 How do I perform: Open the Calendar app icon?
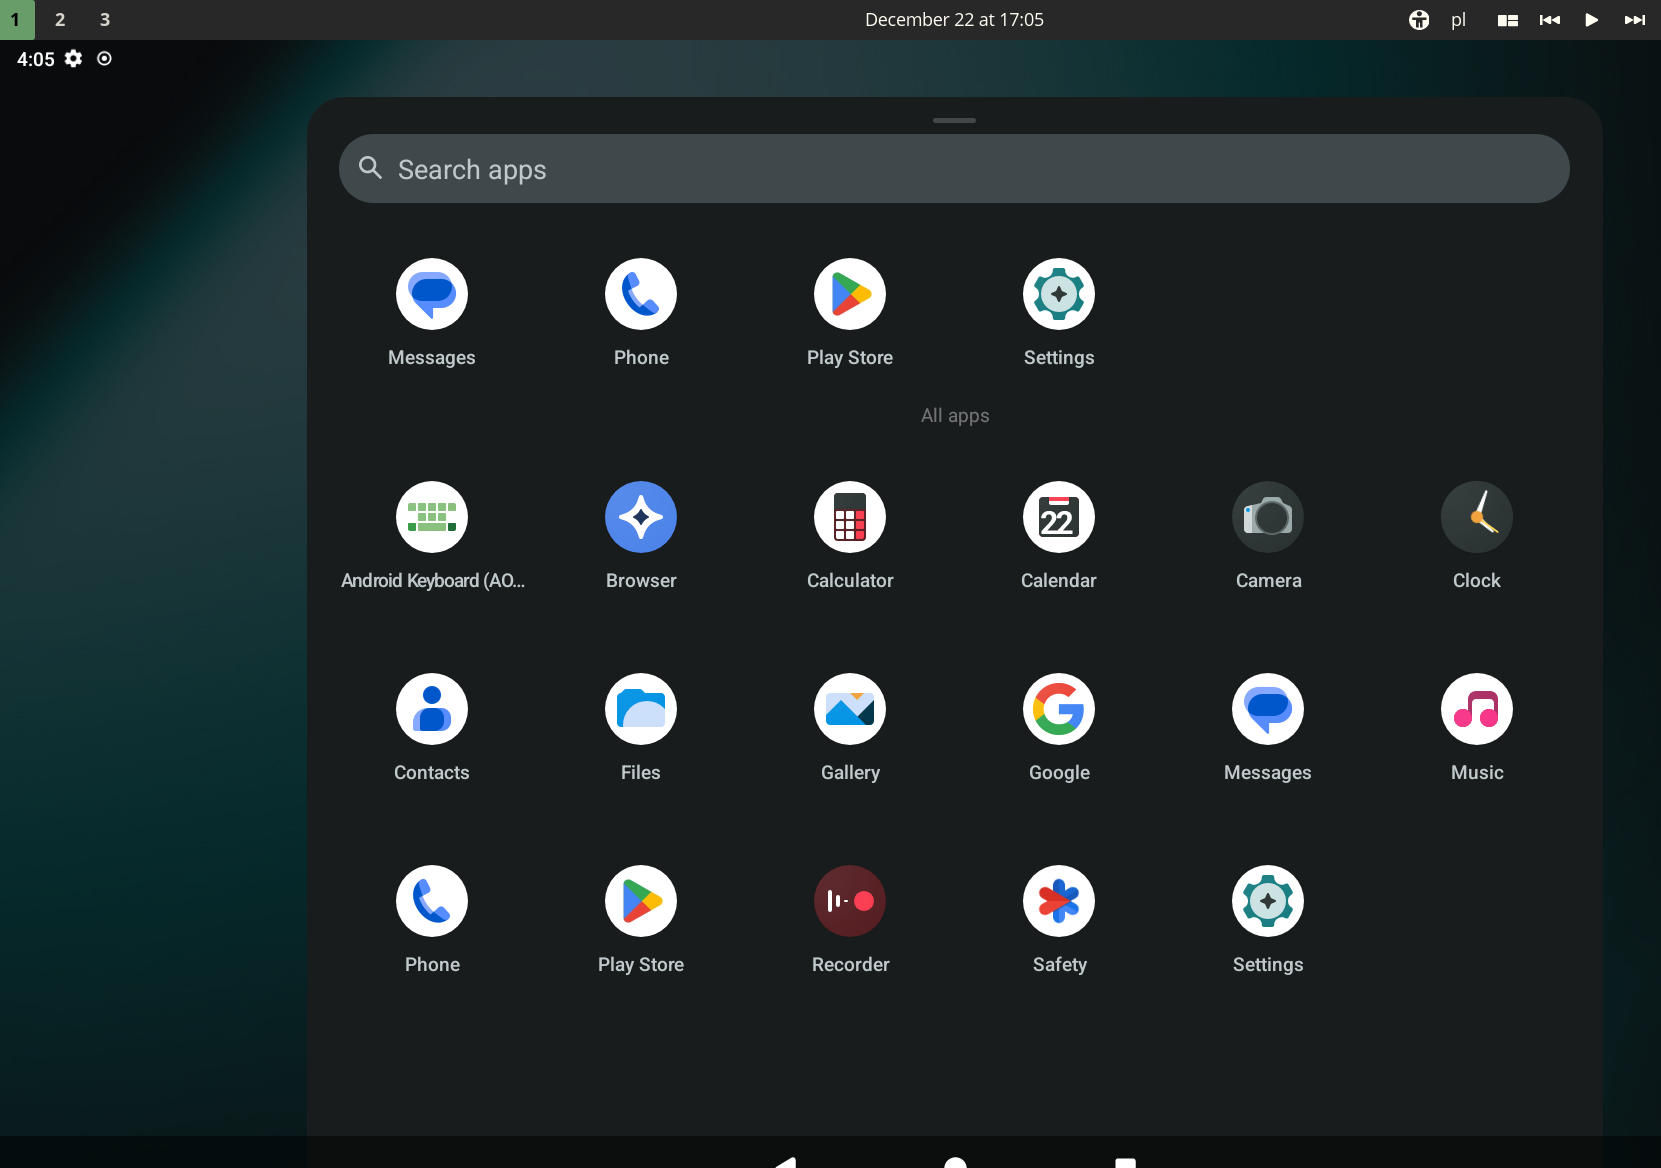1058,518
